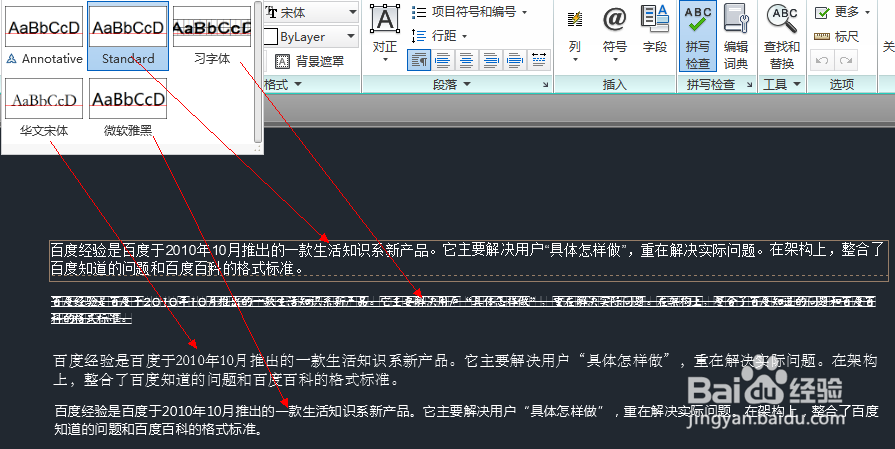Click the 字段 field icon label
The image size is (895, 449).
coord(655,47)
